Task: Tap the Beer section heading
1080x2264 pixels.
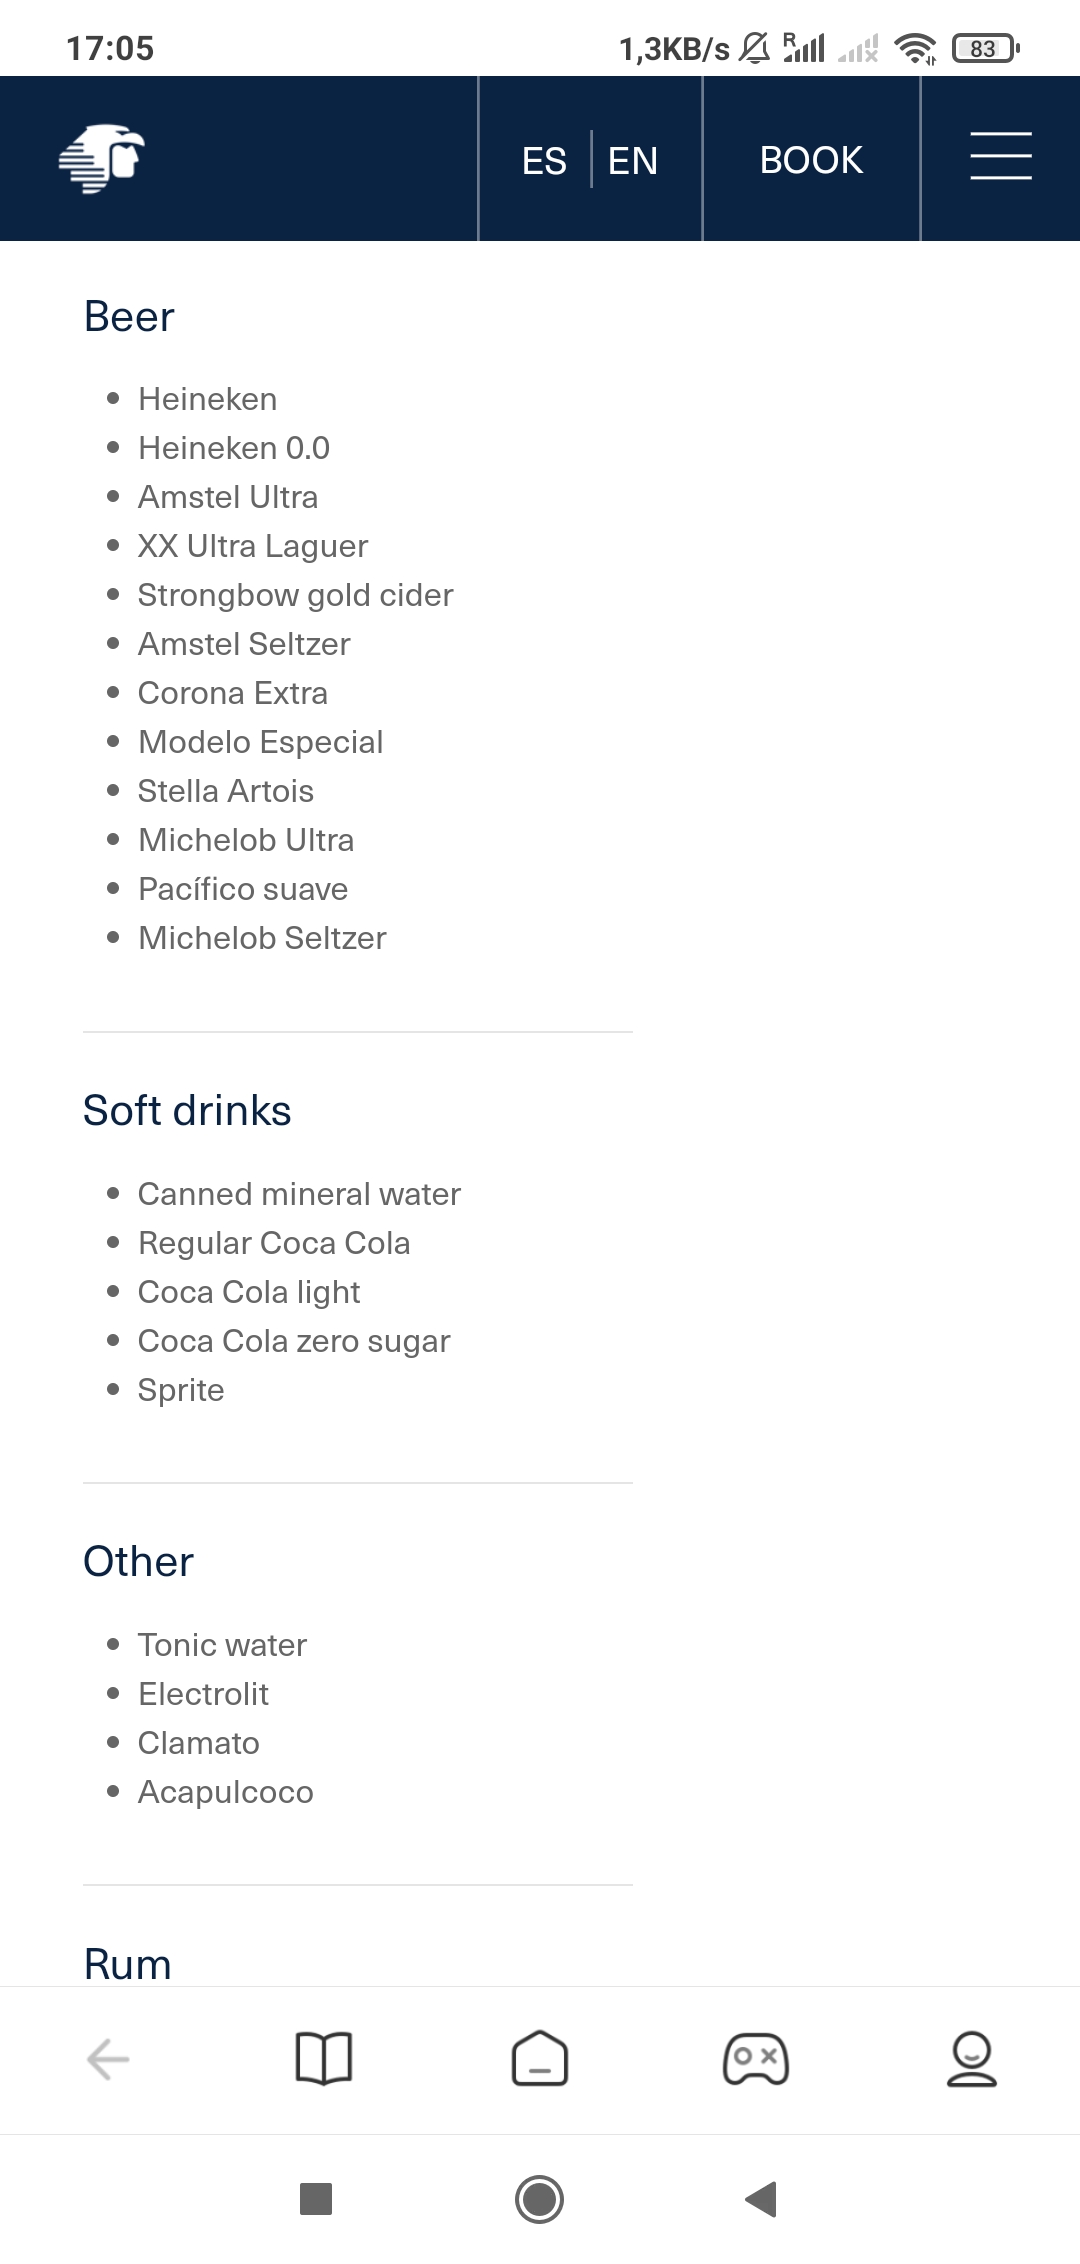Action: coord(129,317)
